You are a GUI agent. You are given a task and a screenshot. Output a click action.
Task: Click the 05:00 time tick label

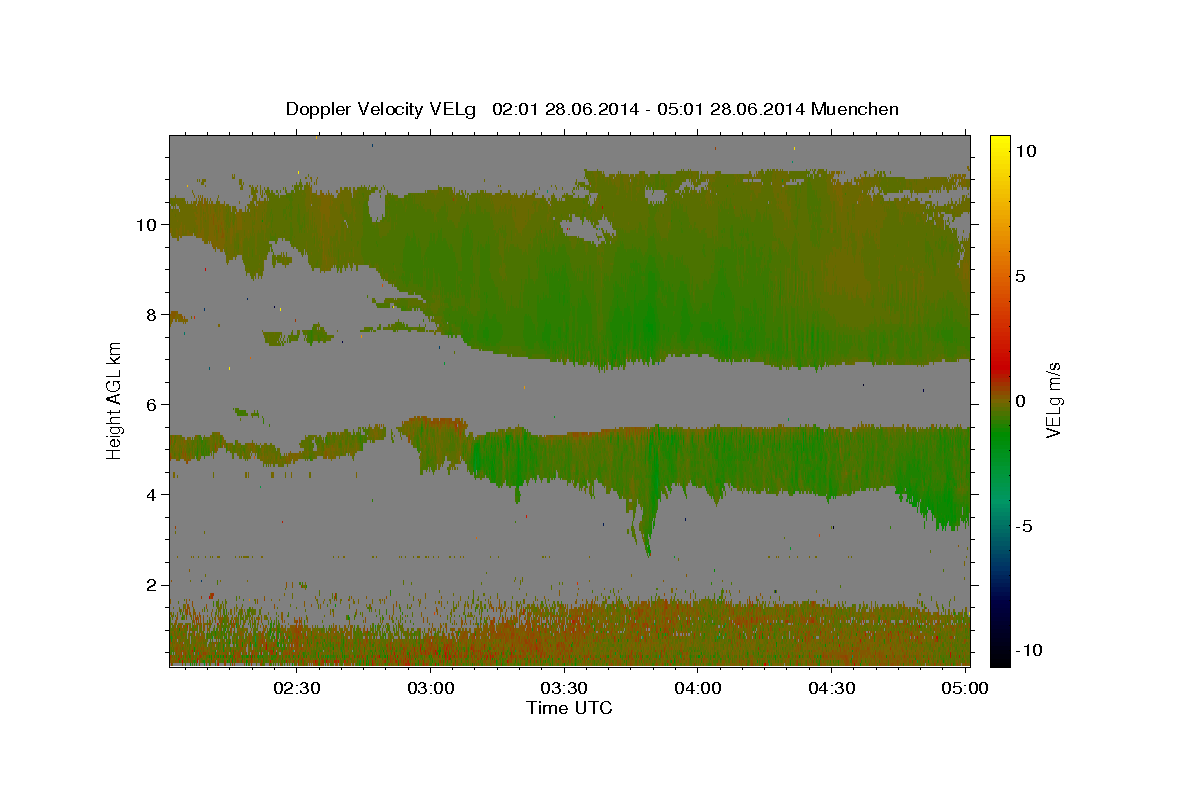[x=964, y=689]
